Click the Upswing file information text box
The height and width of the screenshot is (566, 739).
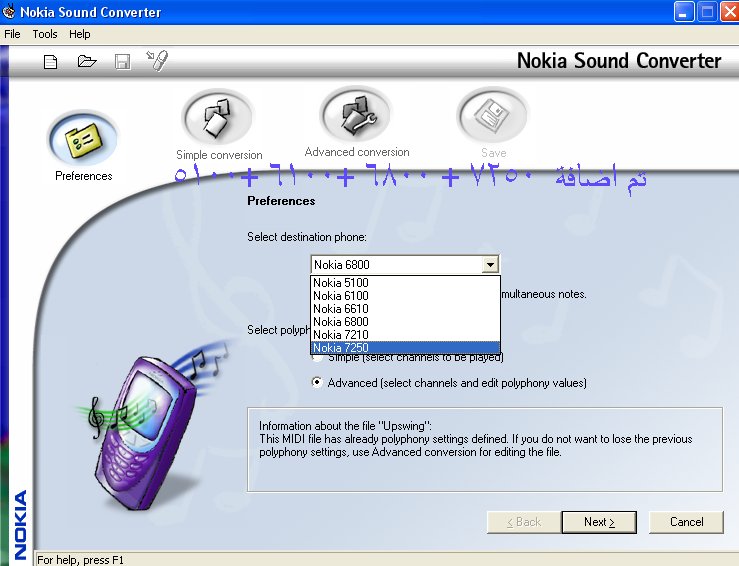pyautogui.click(x=484, y=450)
